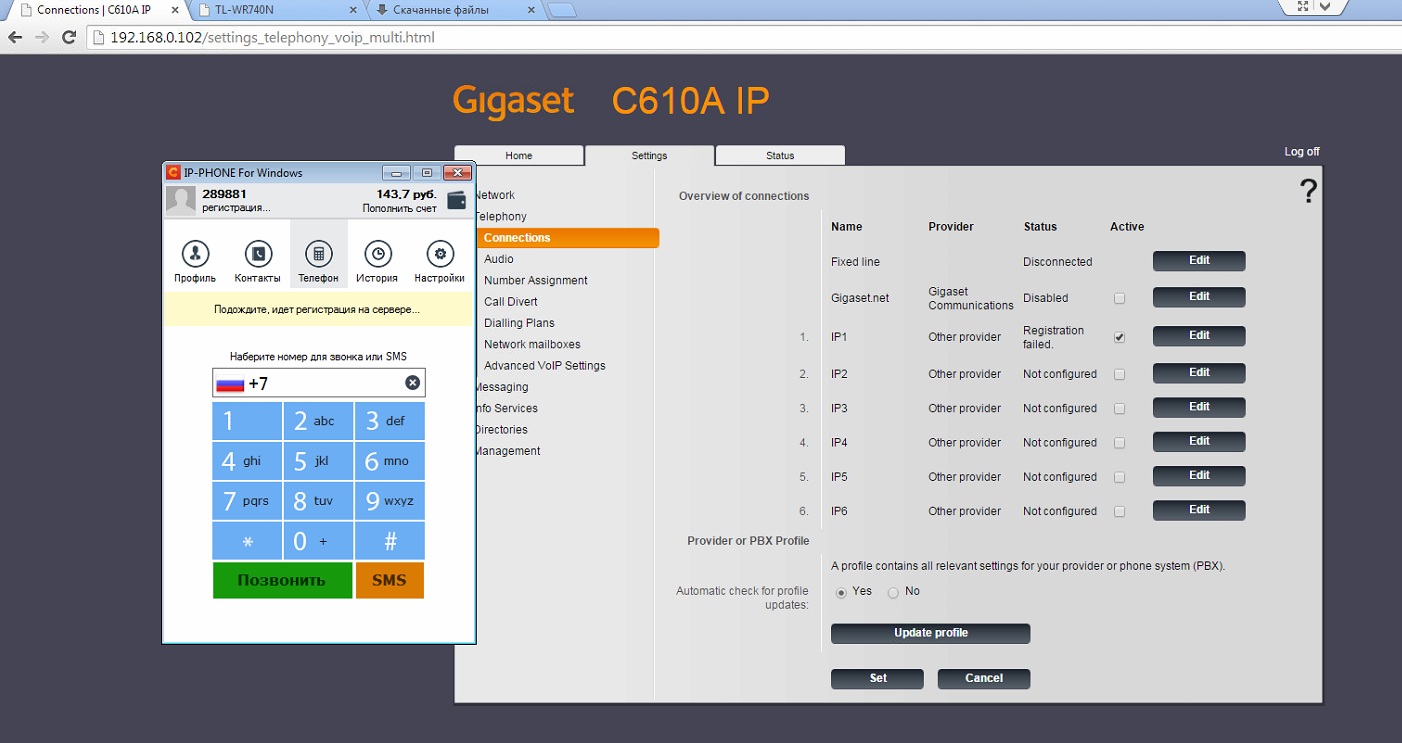Tap keypad digit 5 jkl
Viewport: 1402px width, 743px height.
[318, 461]
